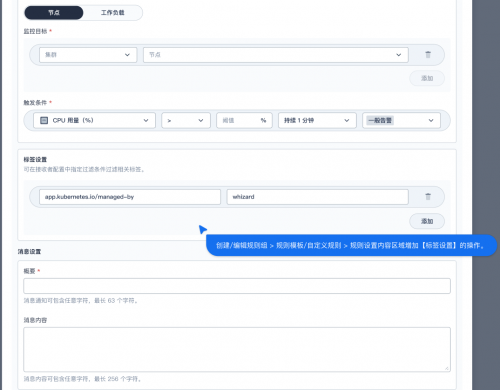Switch to the 节点 toggle option

(x=54, y=13)
